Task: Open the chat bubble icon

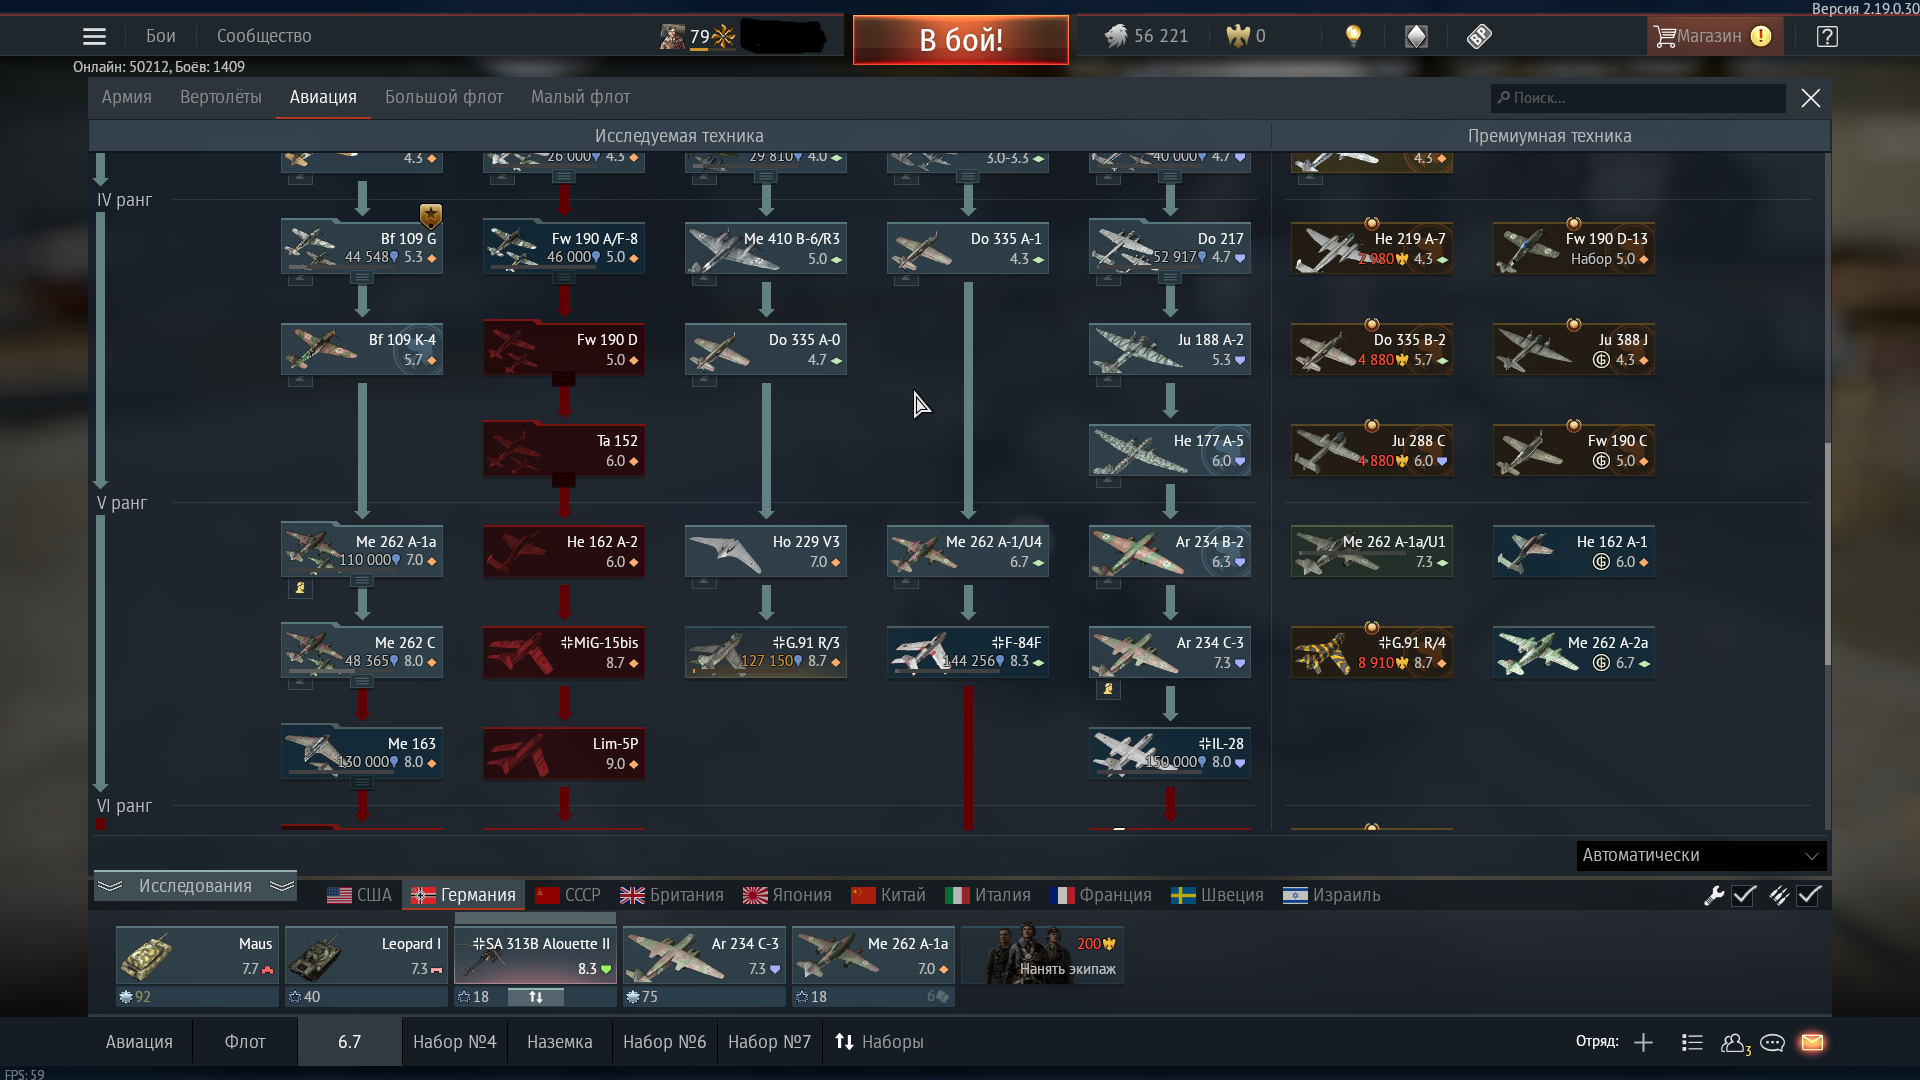Action: coord(1772,1042)
